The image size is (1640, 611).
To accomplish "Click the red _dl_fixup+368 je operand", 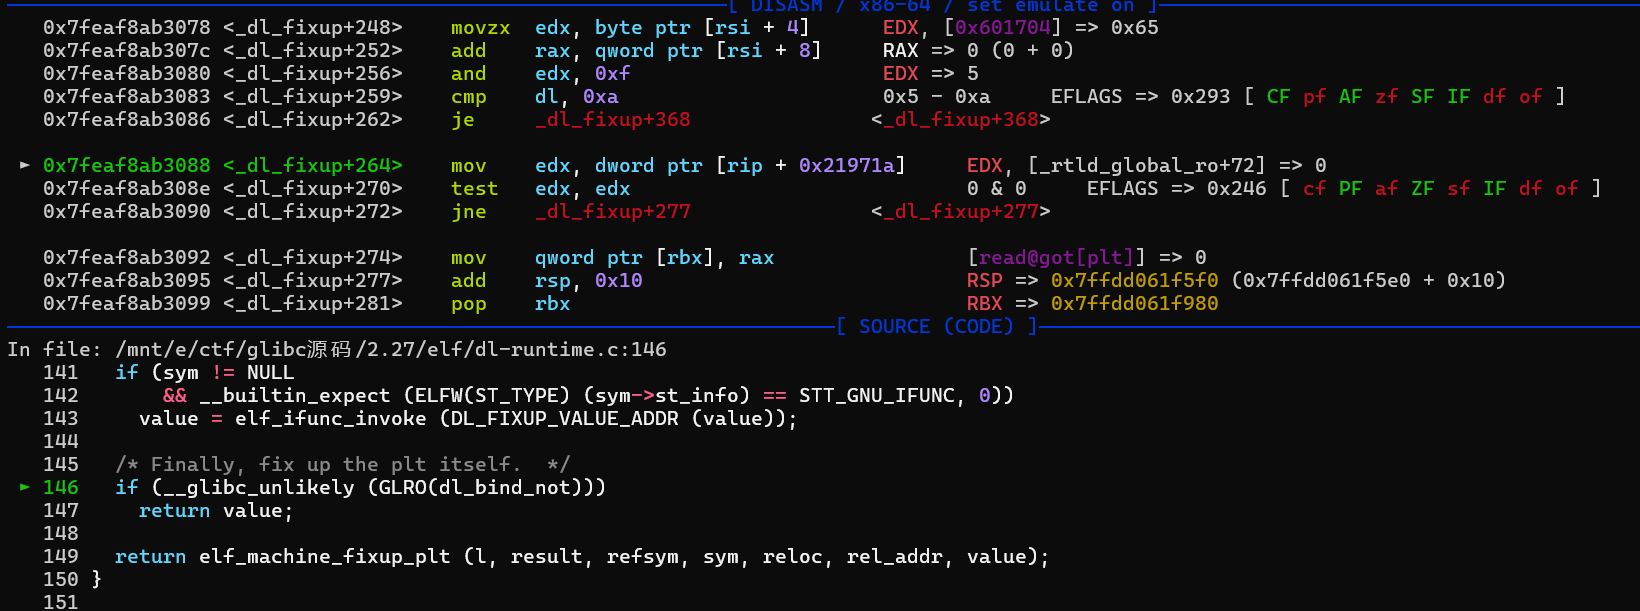I will click(612, 120).
